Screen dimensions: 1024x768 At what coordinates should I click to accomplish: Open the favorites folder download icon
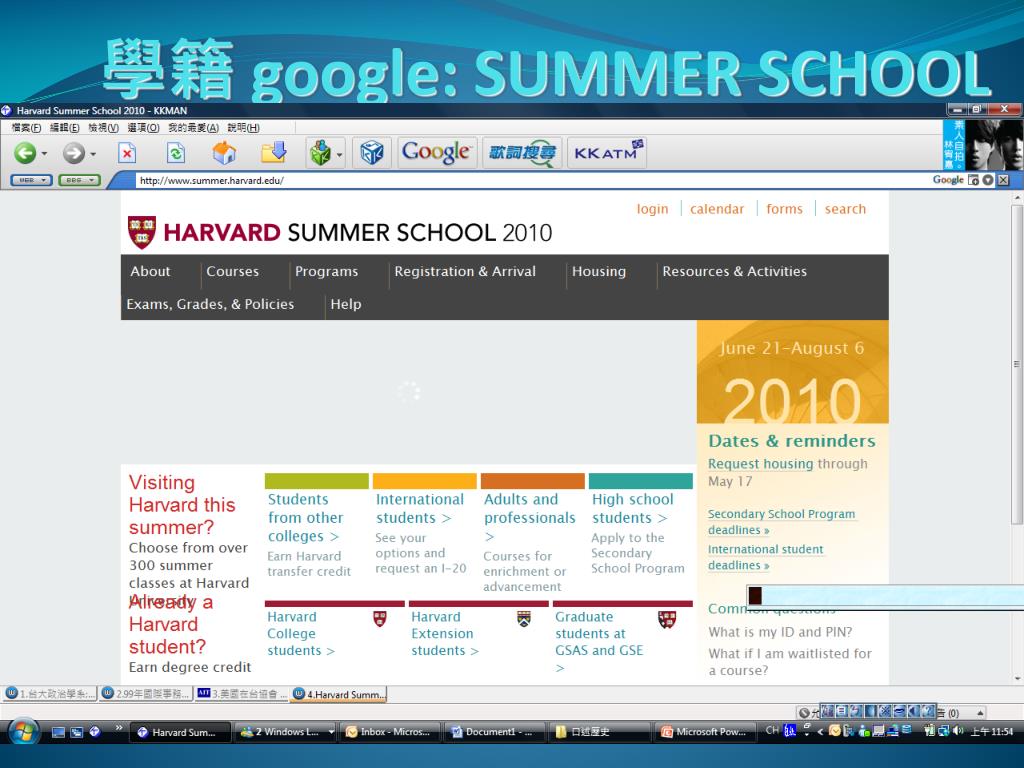pyautogui.click(x=274, y=152)
